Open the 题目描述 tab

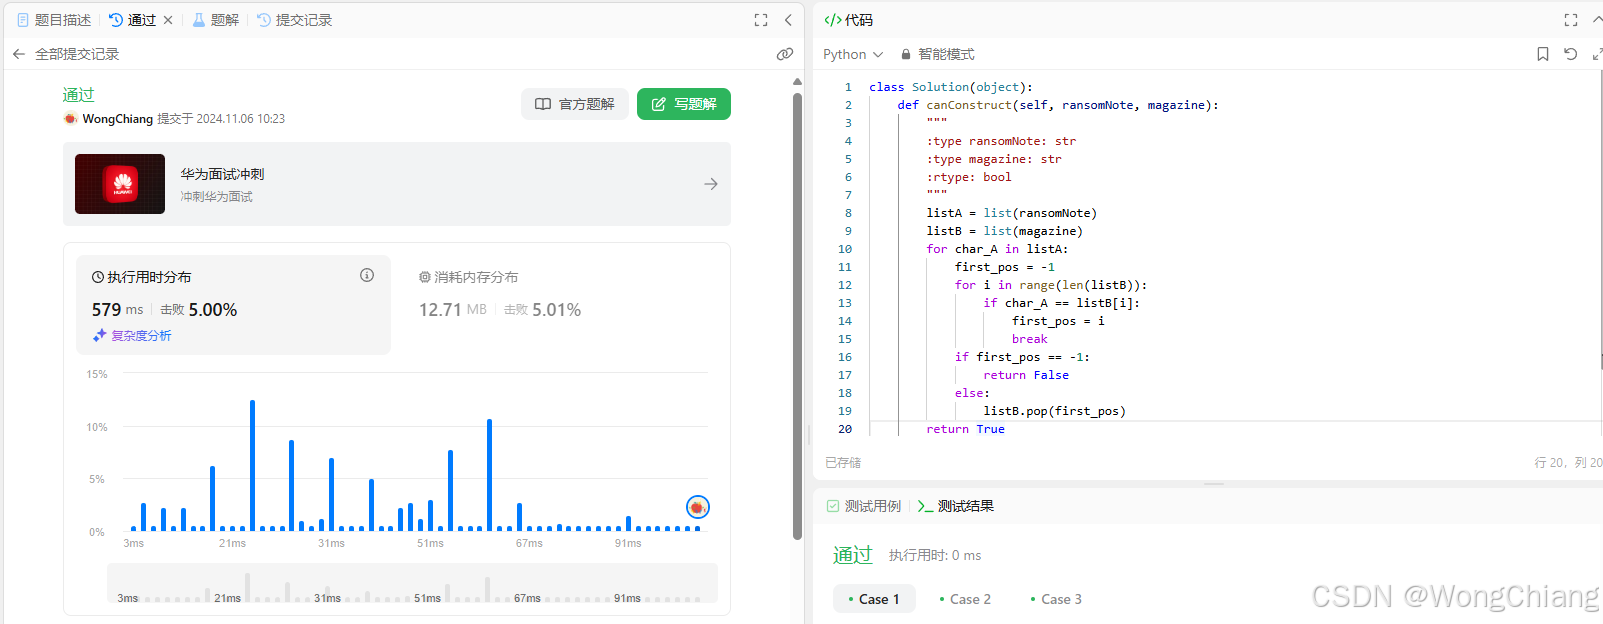tap(54, 20)
